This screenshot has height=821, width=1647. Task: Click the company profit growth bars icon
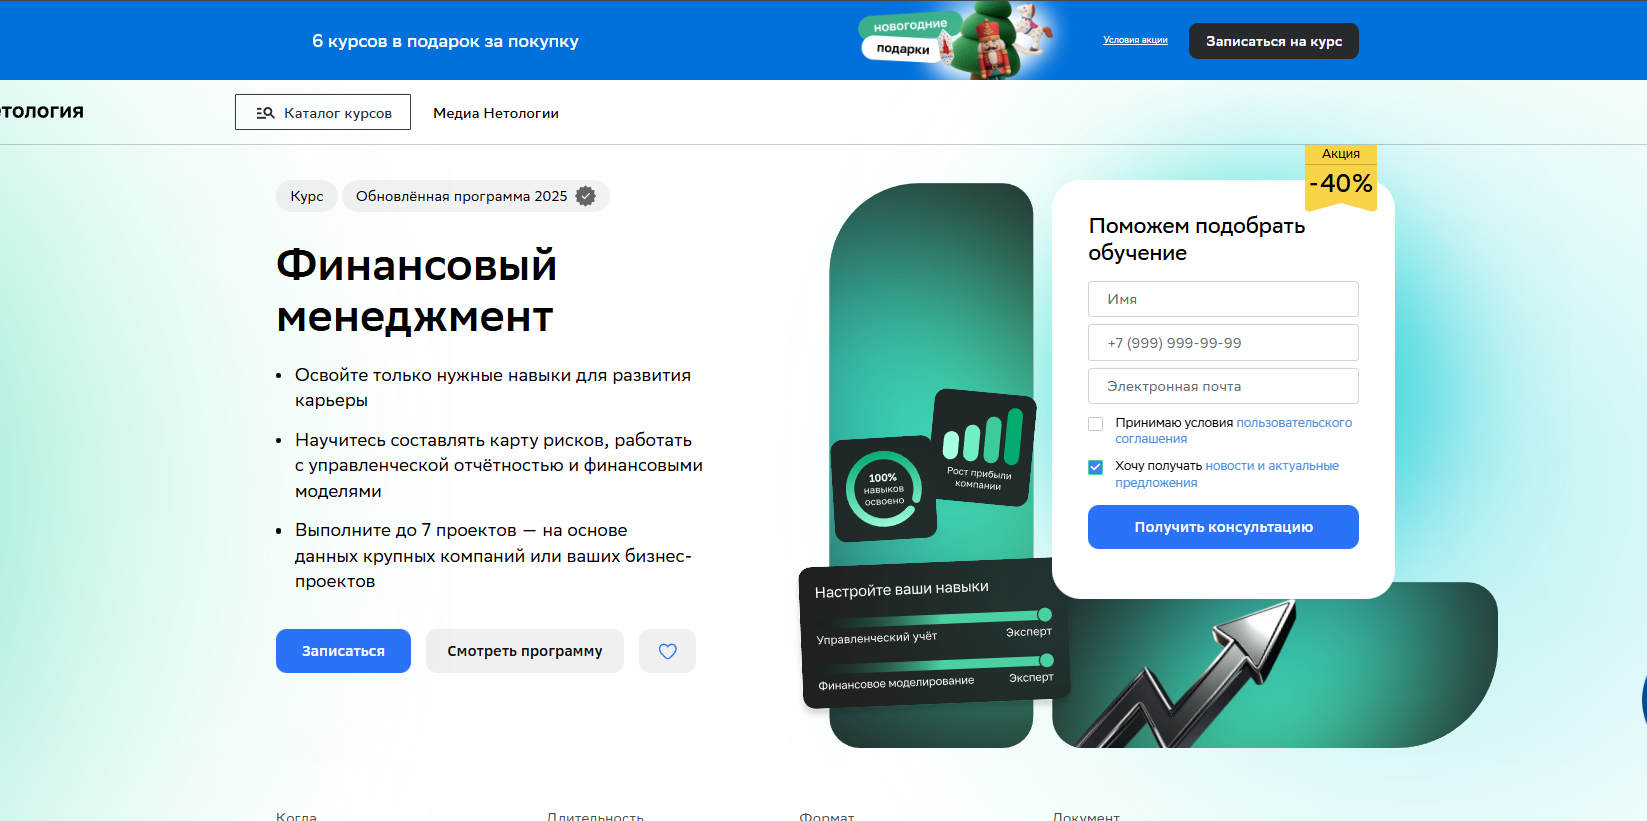coord(984,447)
